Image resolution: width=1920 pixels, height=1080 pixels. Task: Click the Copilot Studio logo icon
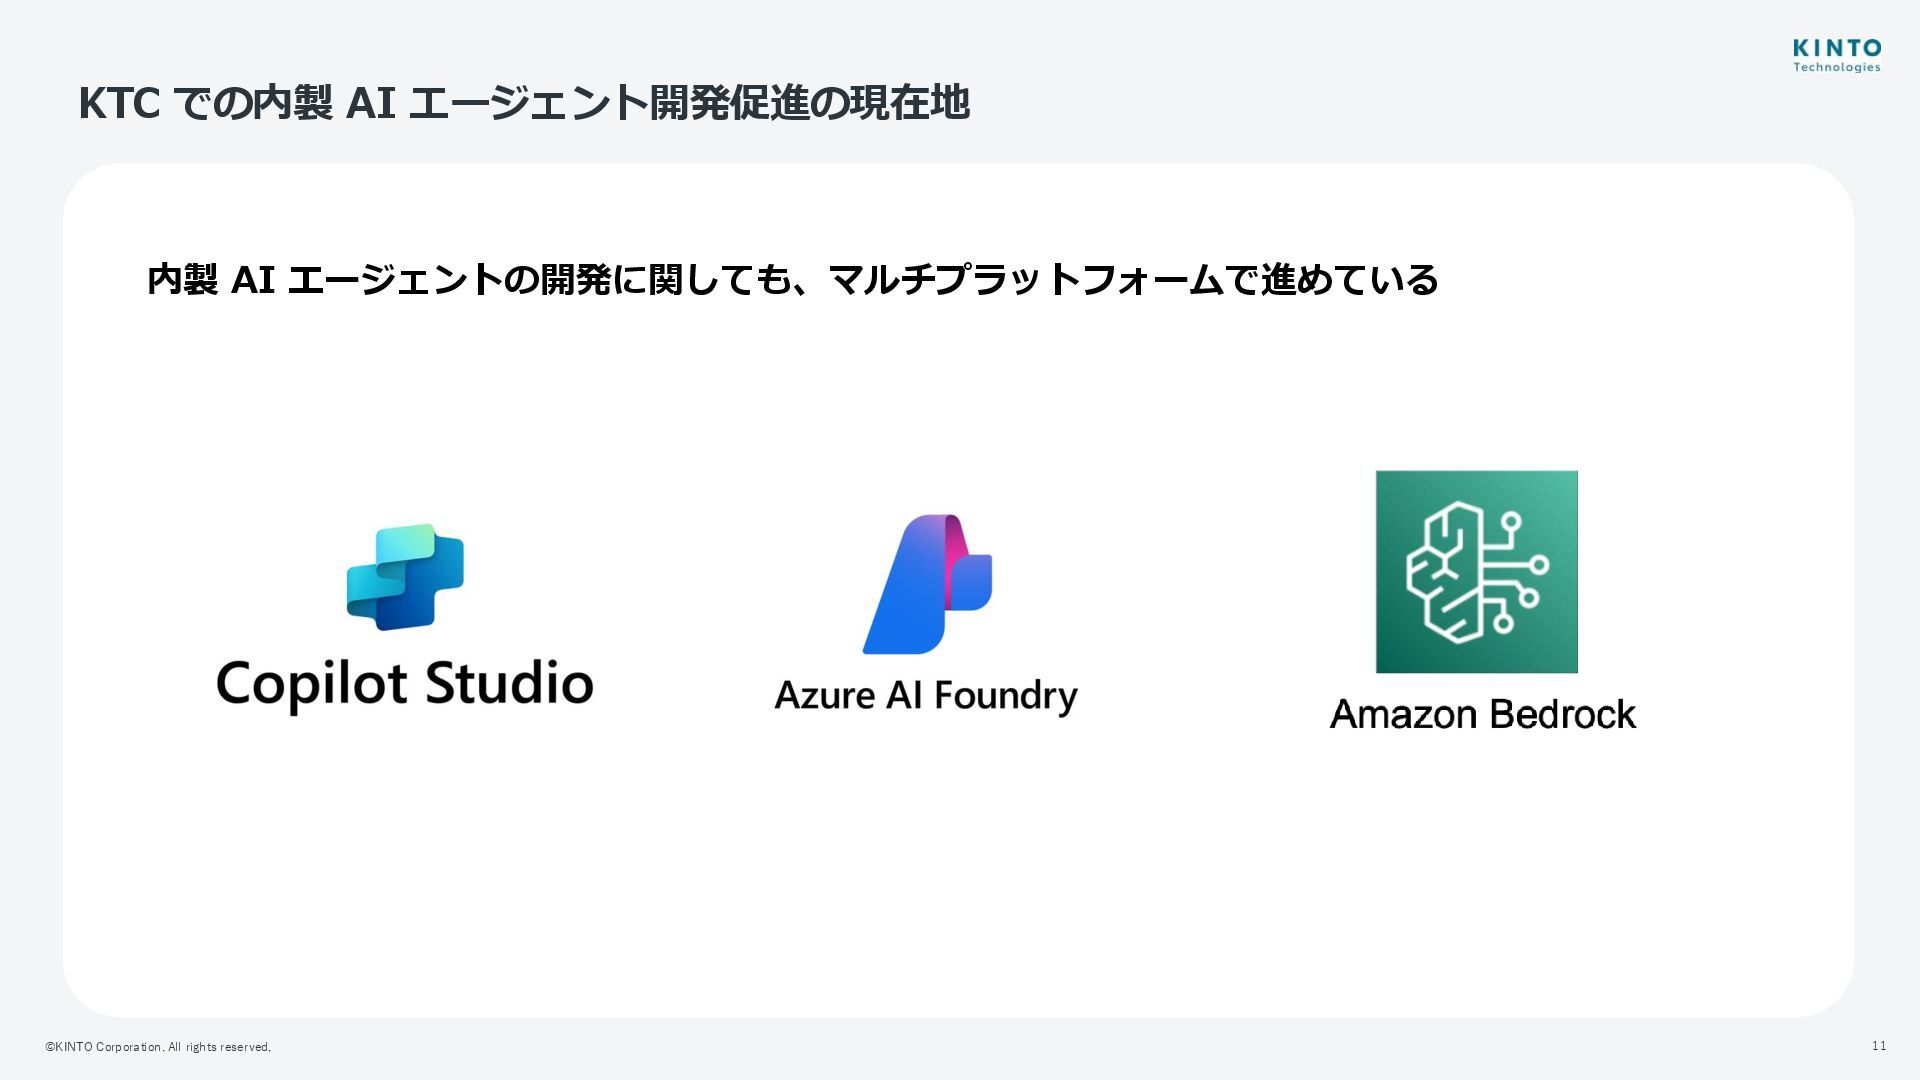pyautogui.click(x=405, y=577)
